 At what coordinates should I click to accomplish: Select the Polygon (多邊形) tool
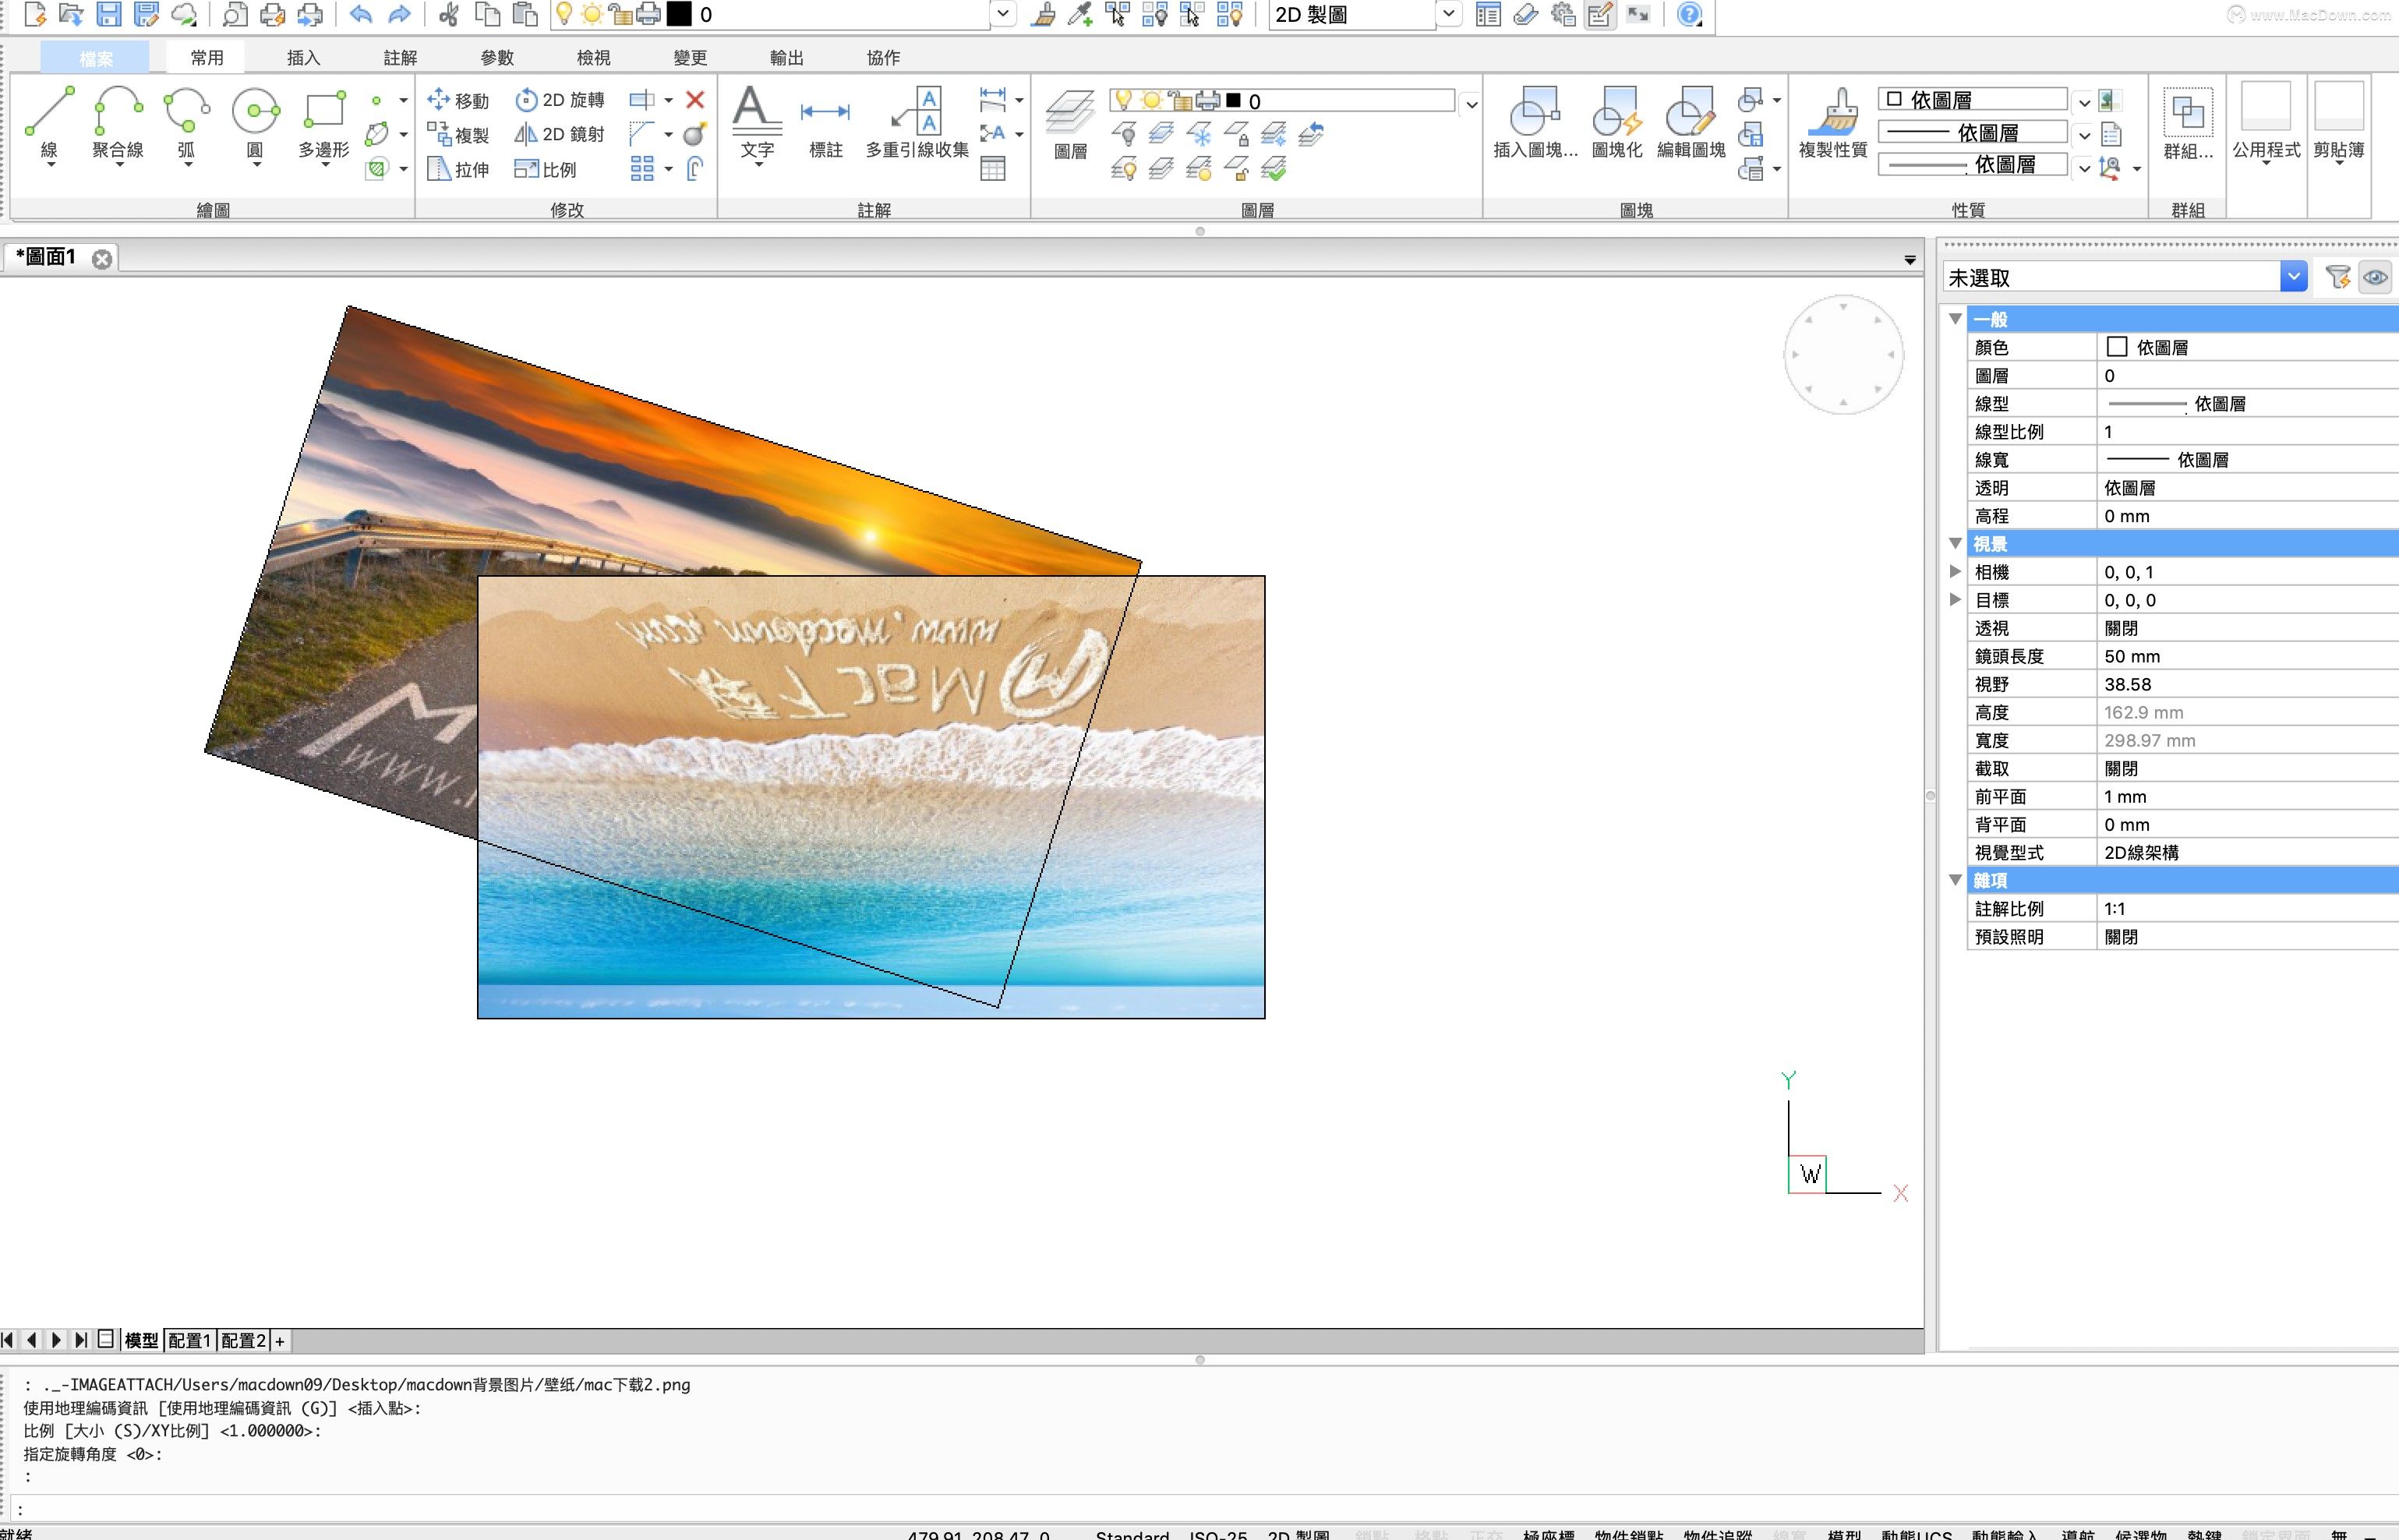point(324,124)
